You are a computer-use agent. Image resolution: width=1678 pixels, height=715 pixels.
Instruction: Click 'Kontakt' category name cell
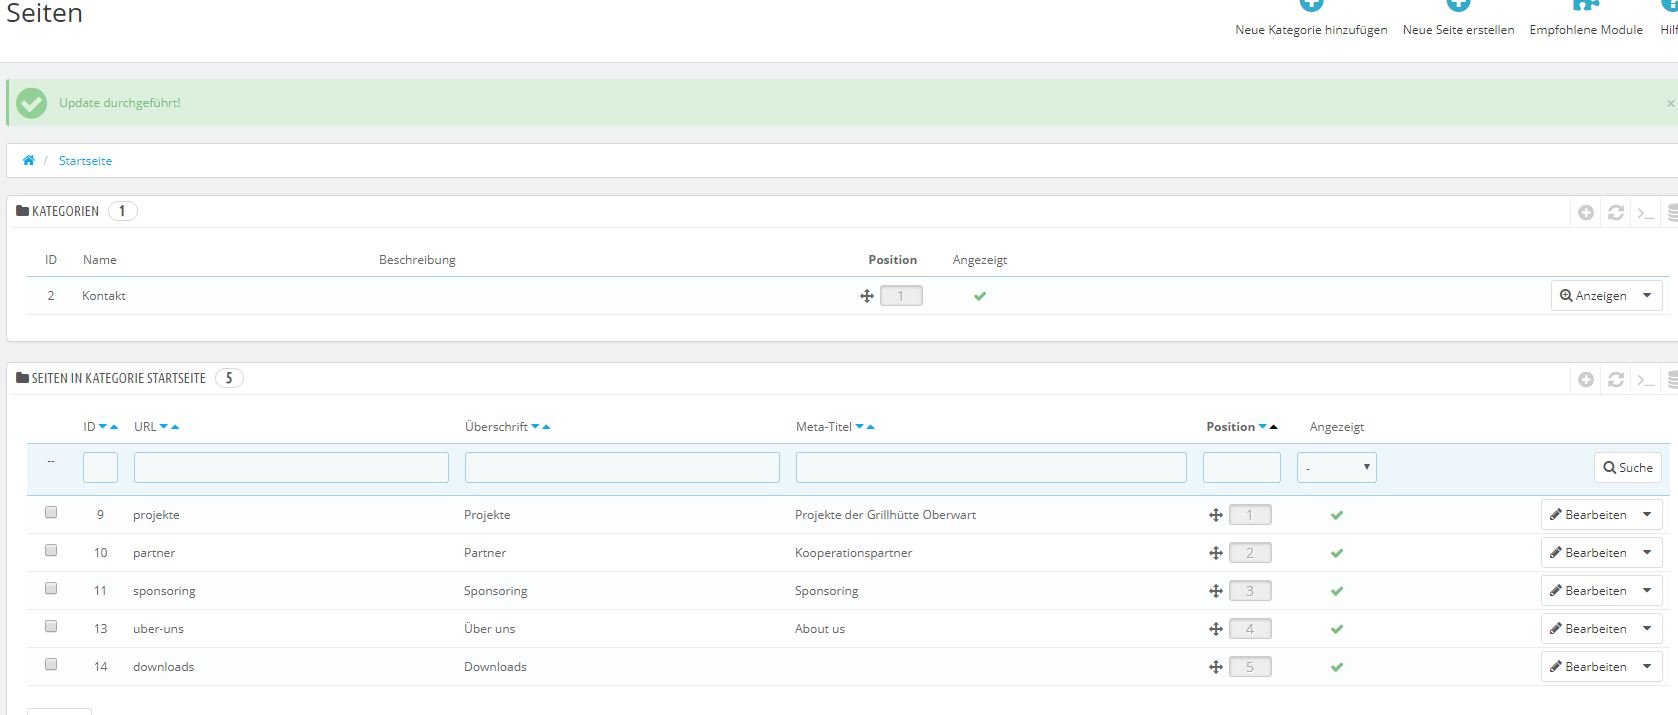pyautogui.click(x=104, y=296)
